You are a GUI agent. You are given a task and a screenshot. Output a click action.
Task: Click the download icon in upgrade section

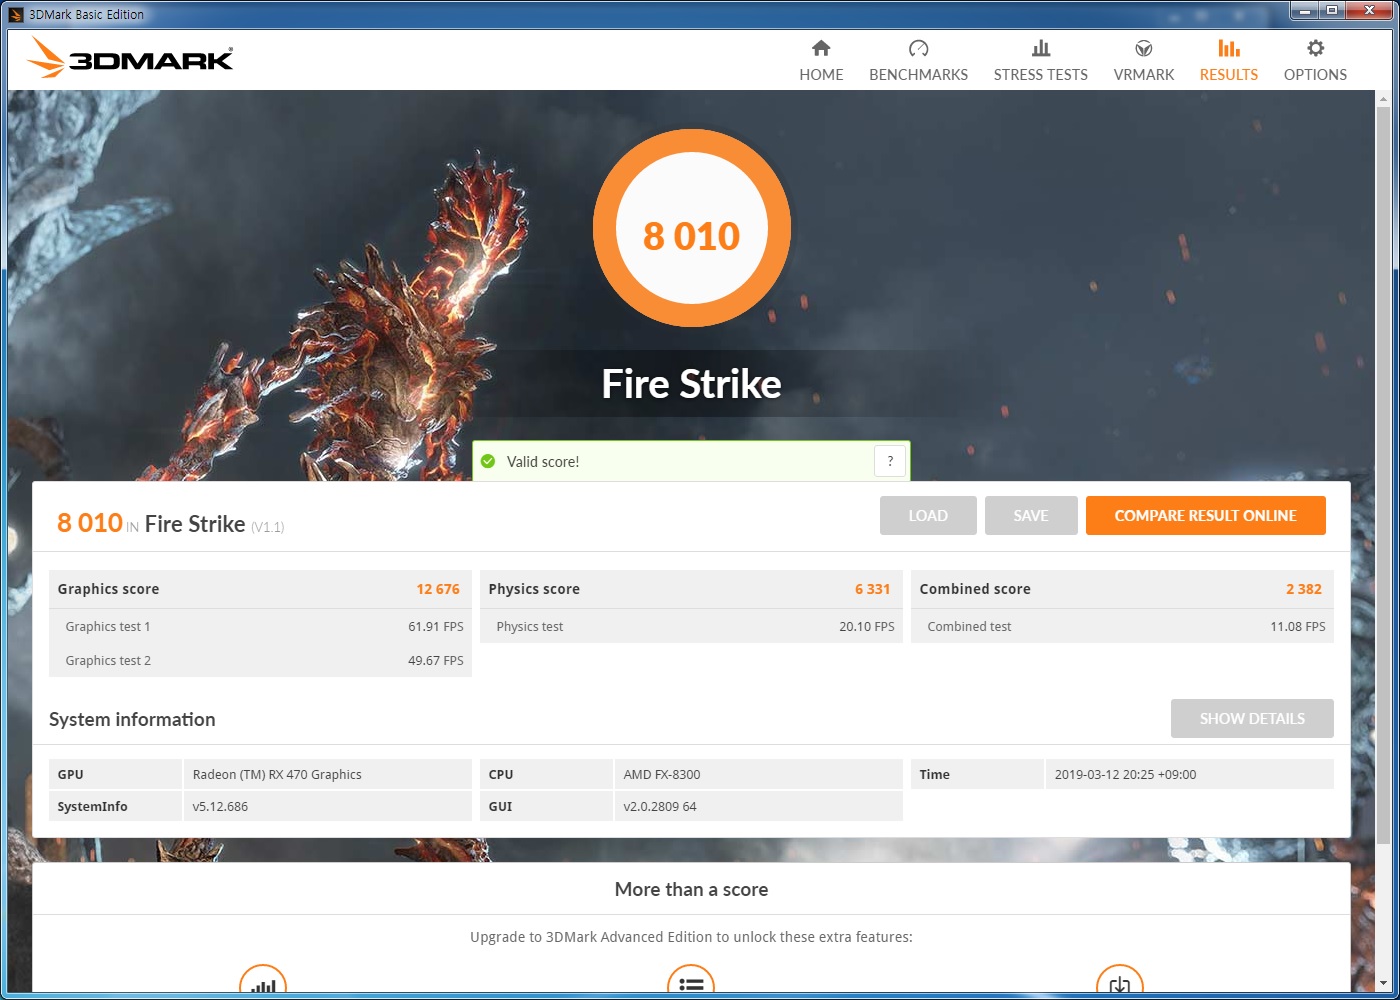pyautogui.click(x=1120, y=981)
